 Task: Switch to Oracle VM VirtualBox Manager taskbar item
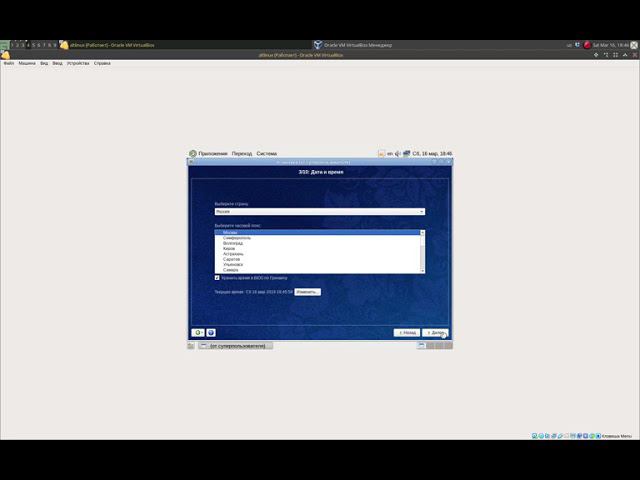353,45
